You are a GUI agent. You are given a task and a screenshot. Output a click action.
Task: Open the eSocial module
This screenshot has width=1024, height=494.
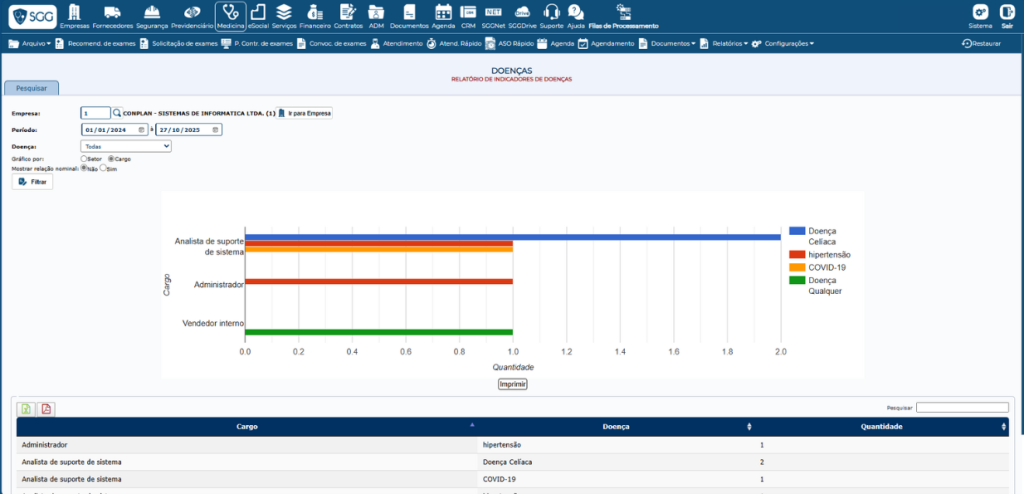258,16
